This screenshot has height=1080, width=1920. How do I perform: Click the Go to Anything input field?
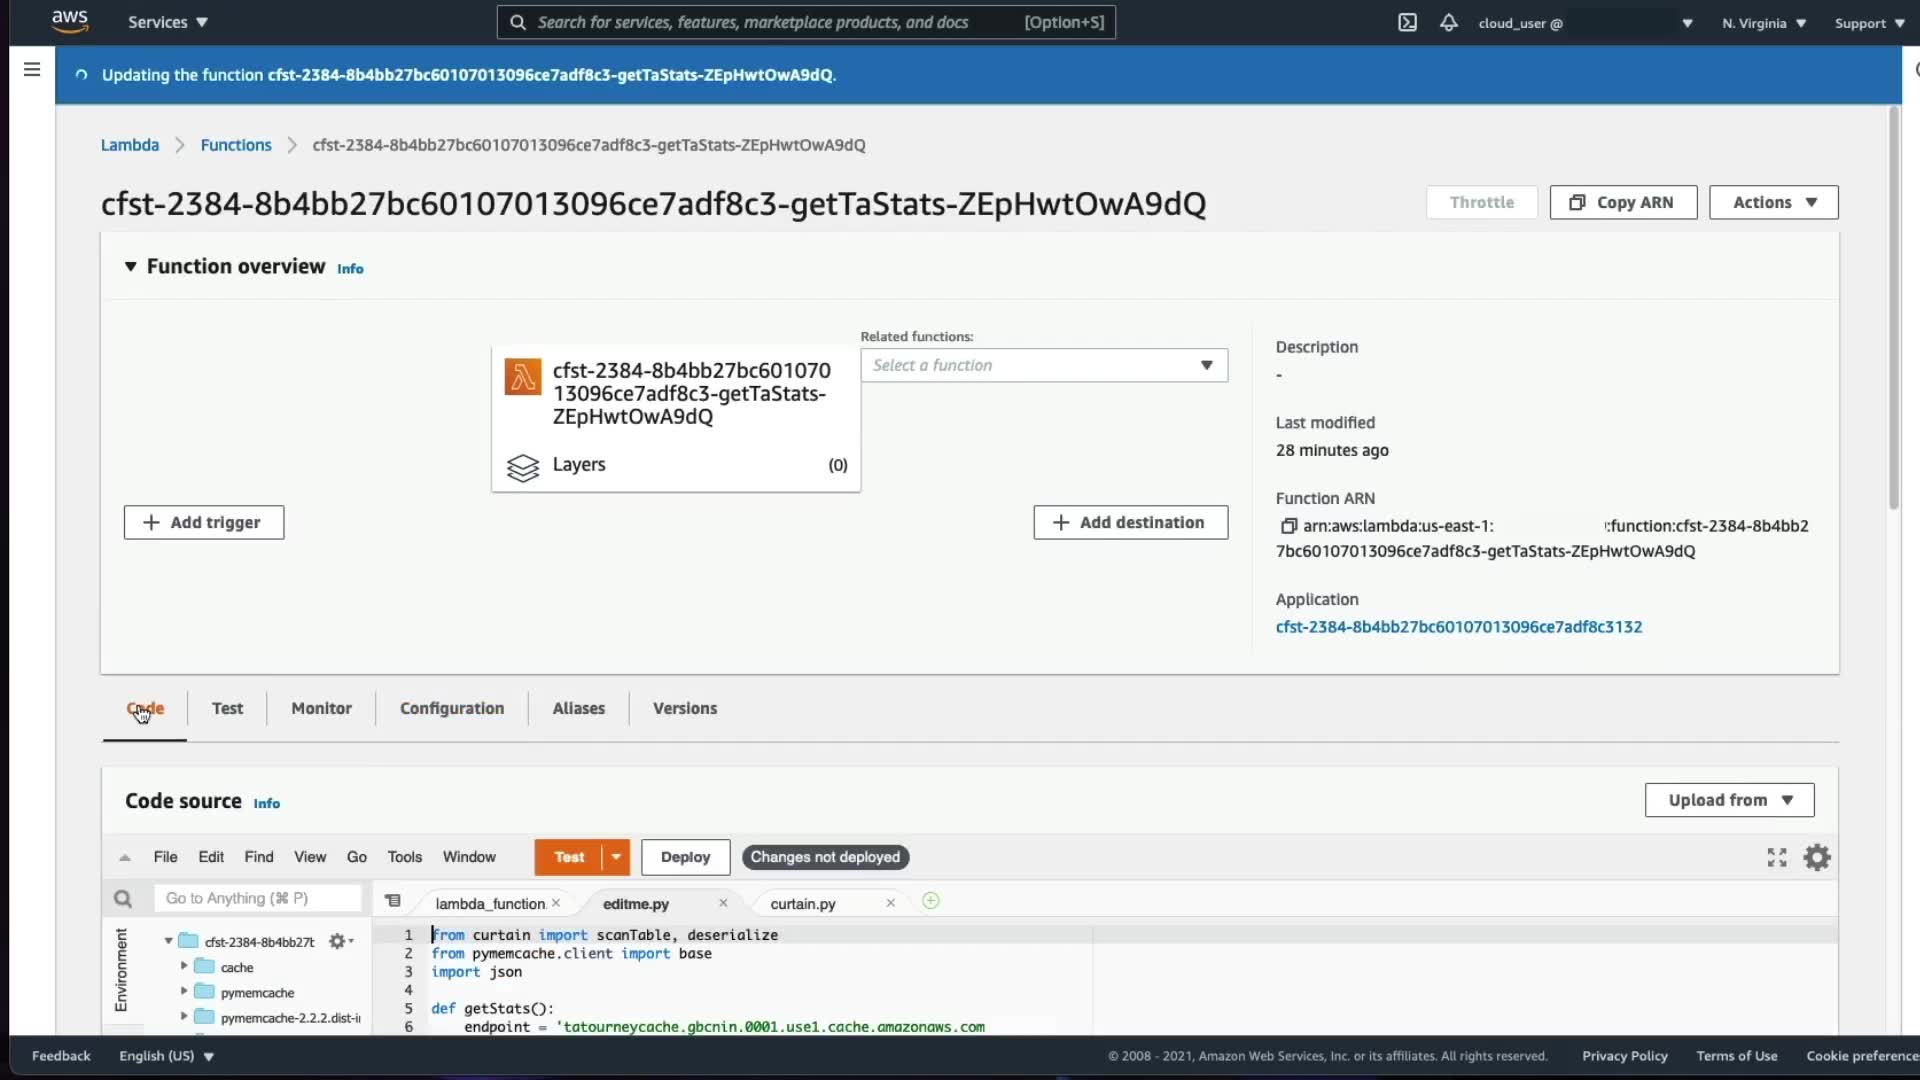257,898
